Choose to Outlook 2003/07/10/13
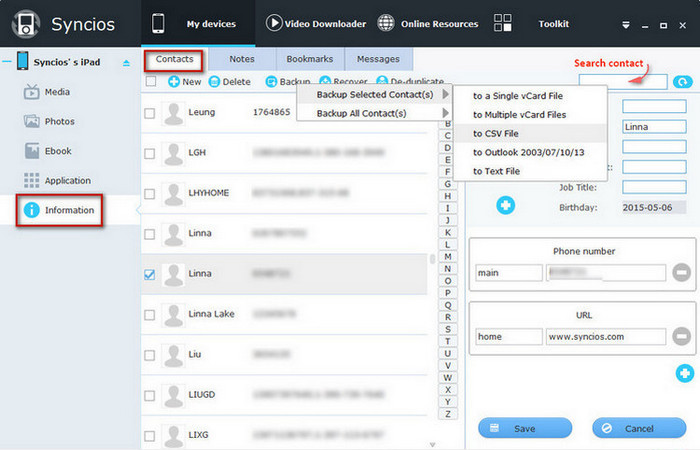The image size is (700, 450). pyautogui.click(x=530, y=152)
